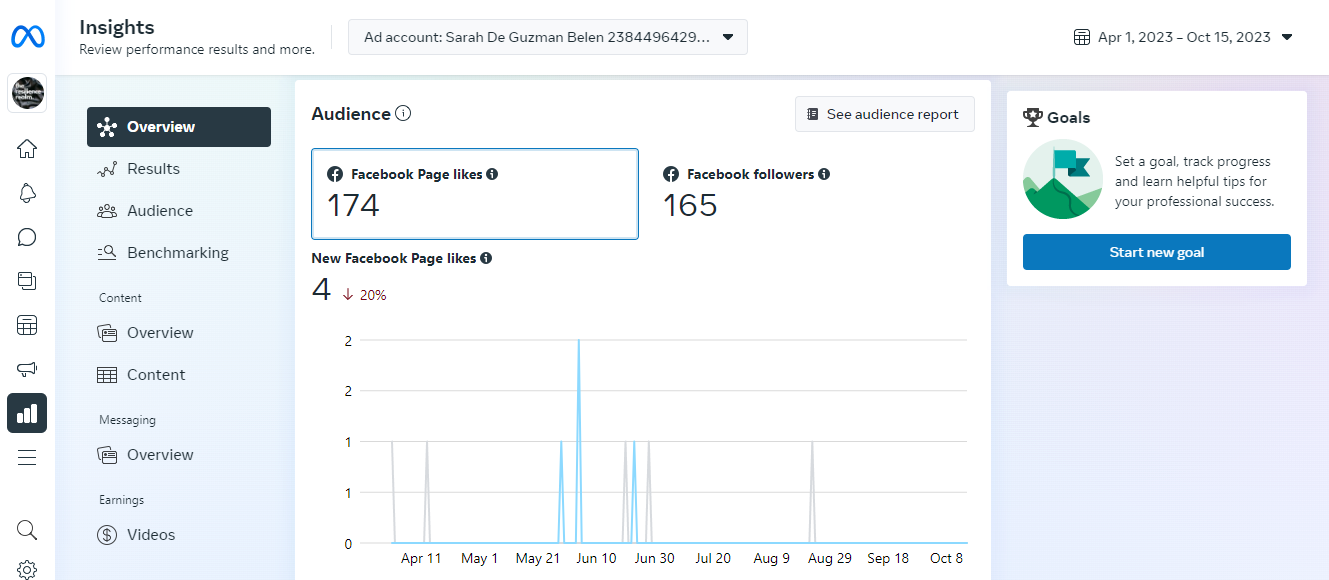
Task: Click the Start new goal button
Action: pos(1156,252)
